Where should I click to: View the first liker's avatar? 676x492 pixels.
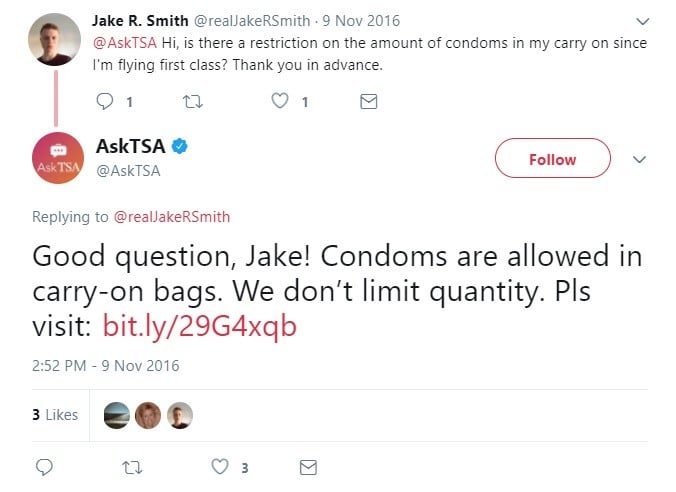pyautogui.click(x=117, y=415)
